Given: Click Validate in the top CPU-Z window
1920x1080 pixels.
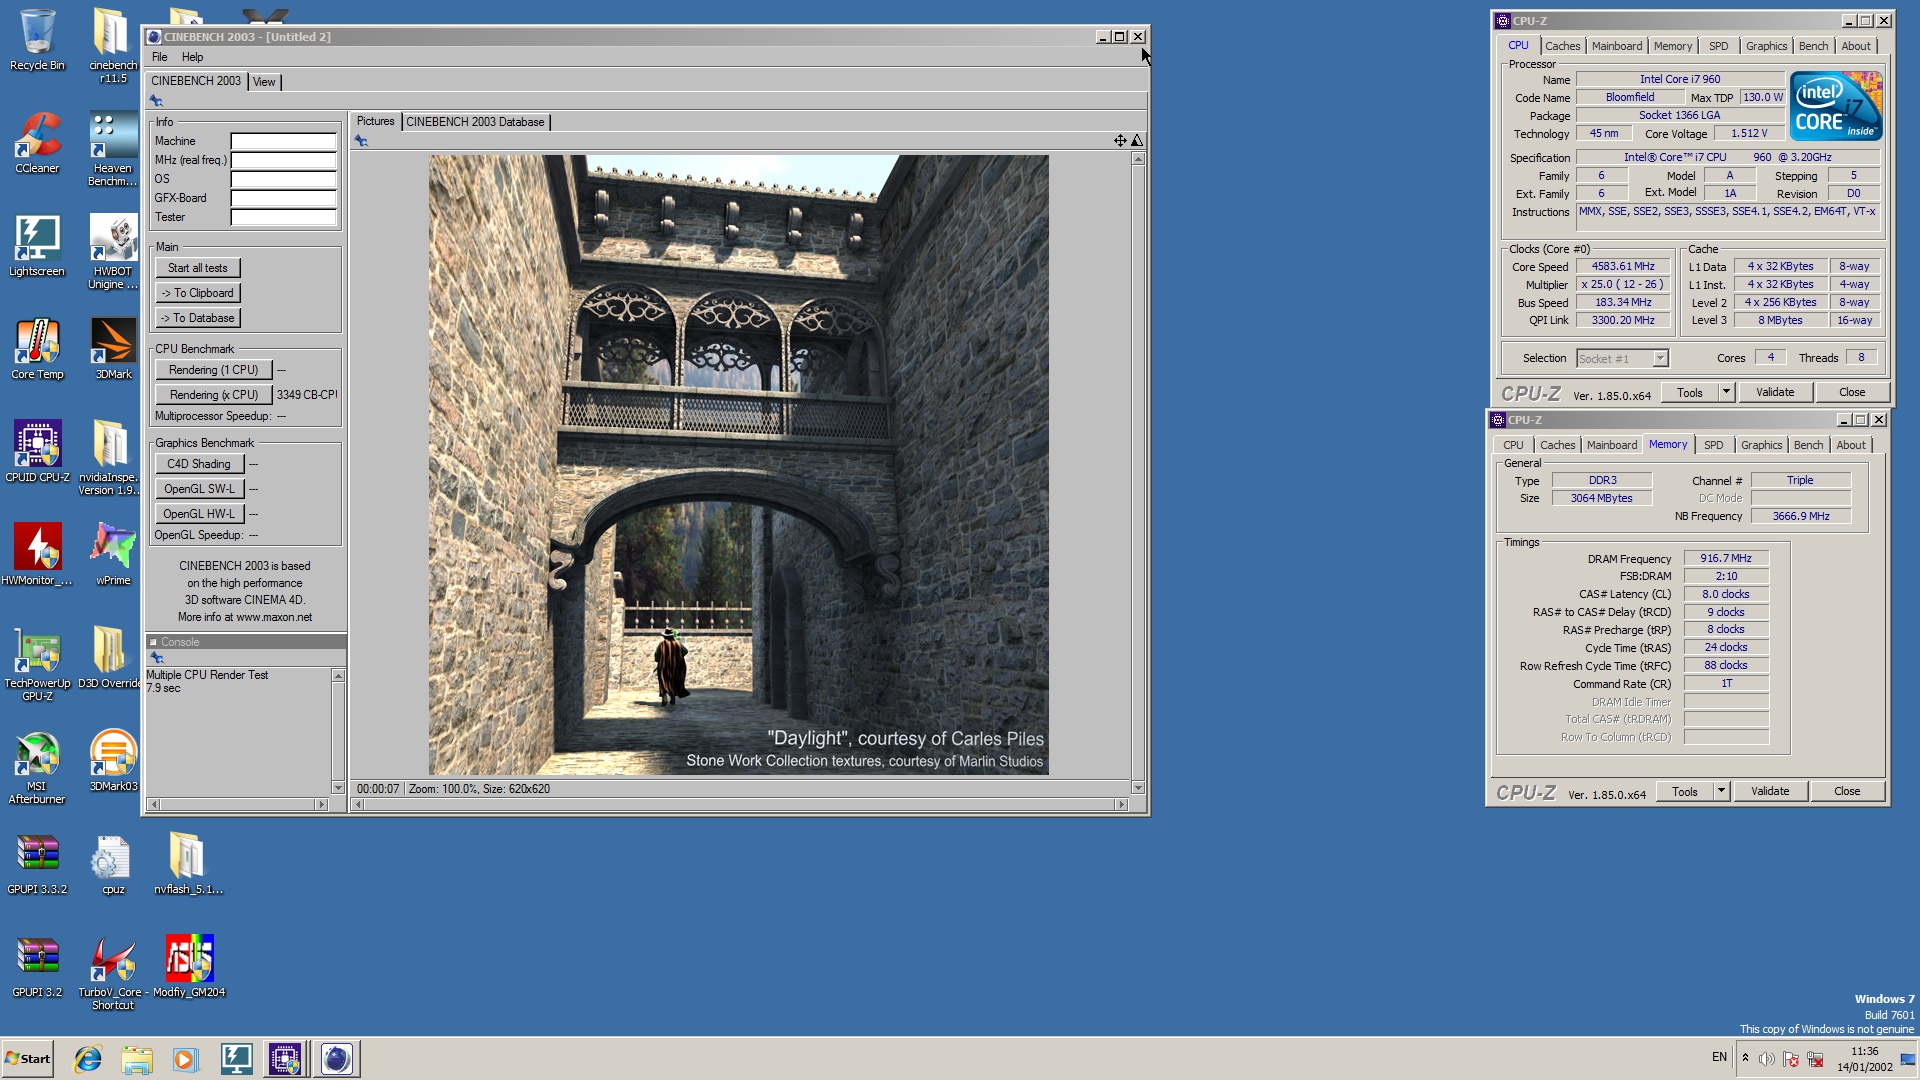Looking at the screenshot, I should tap(1775, 393).
